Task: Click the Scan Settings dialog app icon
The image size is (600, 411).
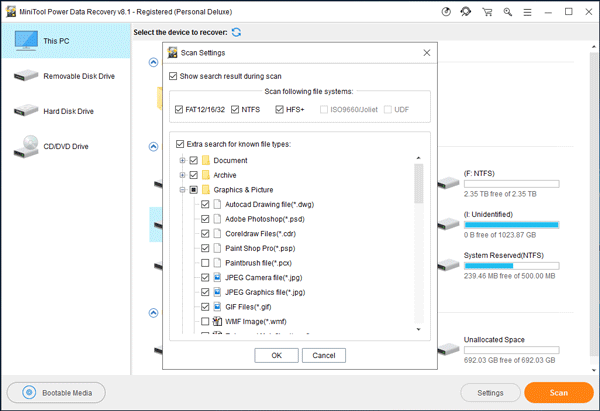Action: point(173,52)
